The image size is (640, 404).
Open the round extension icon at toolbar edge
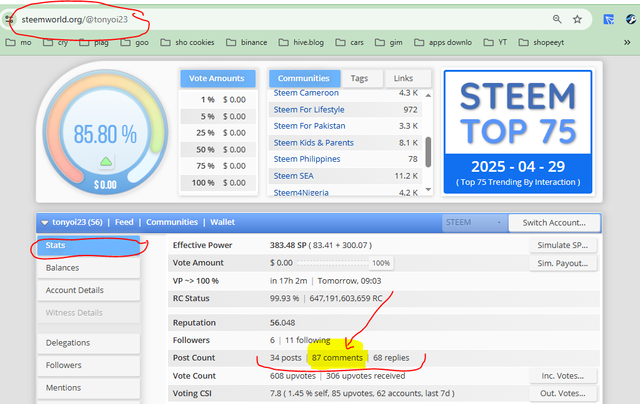coord(631,19)
